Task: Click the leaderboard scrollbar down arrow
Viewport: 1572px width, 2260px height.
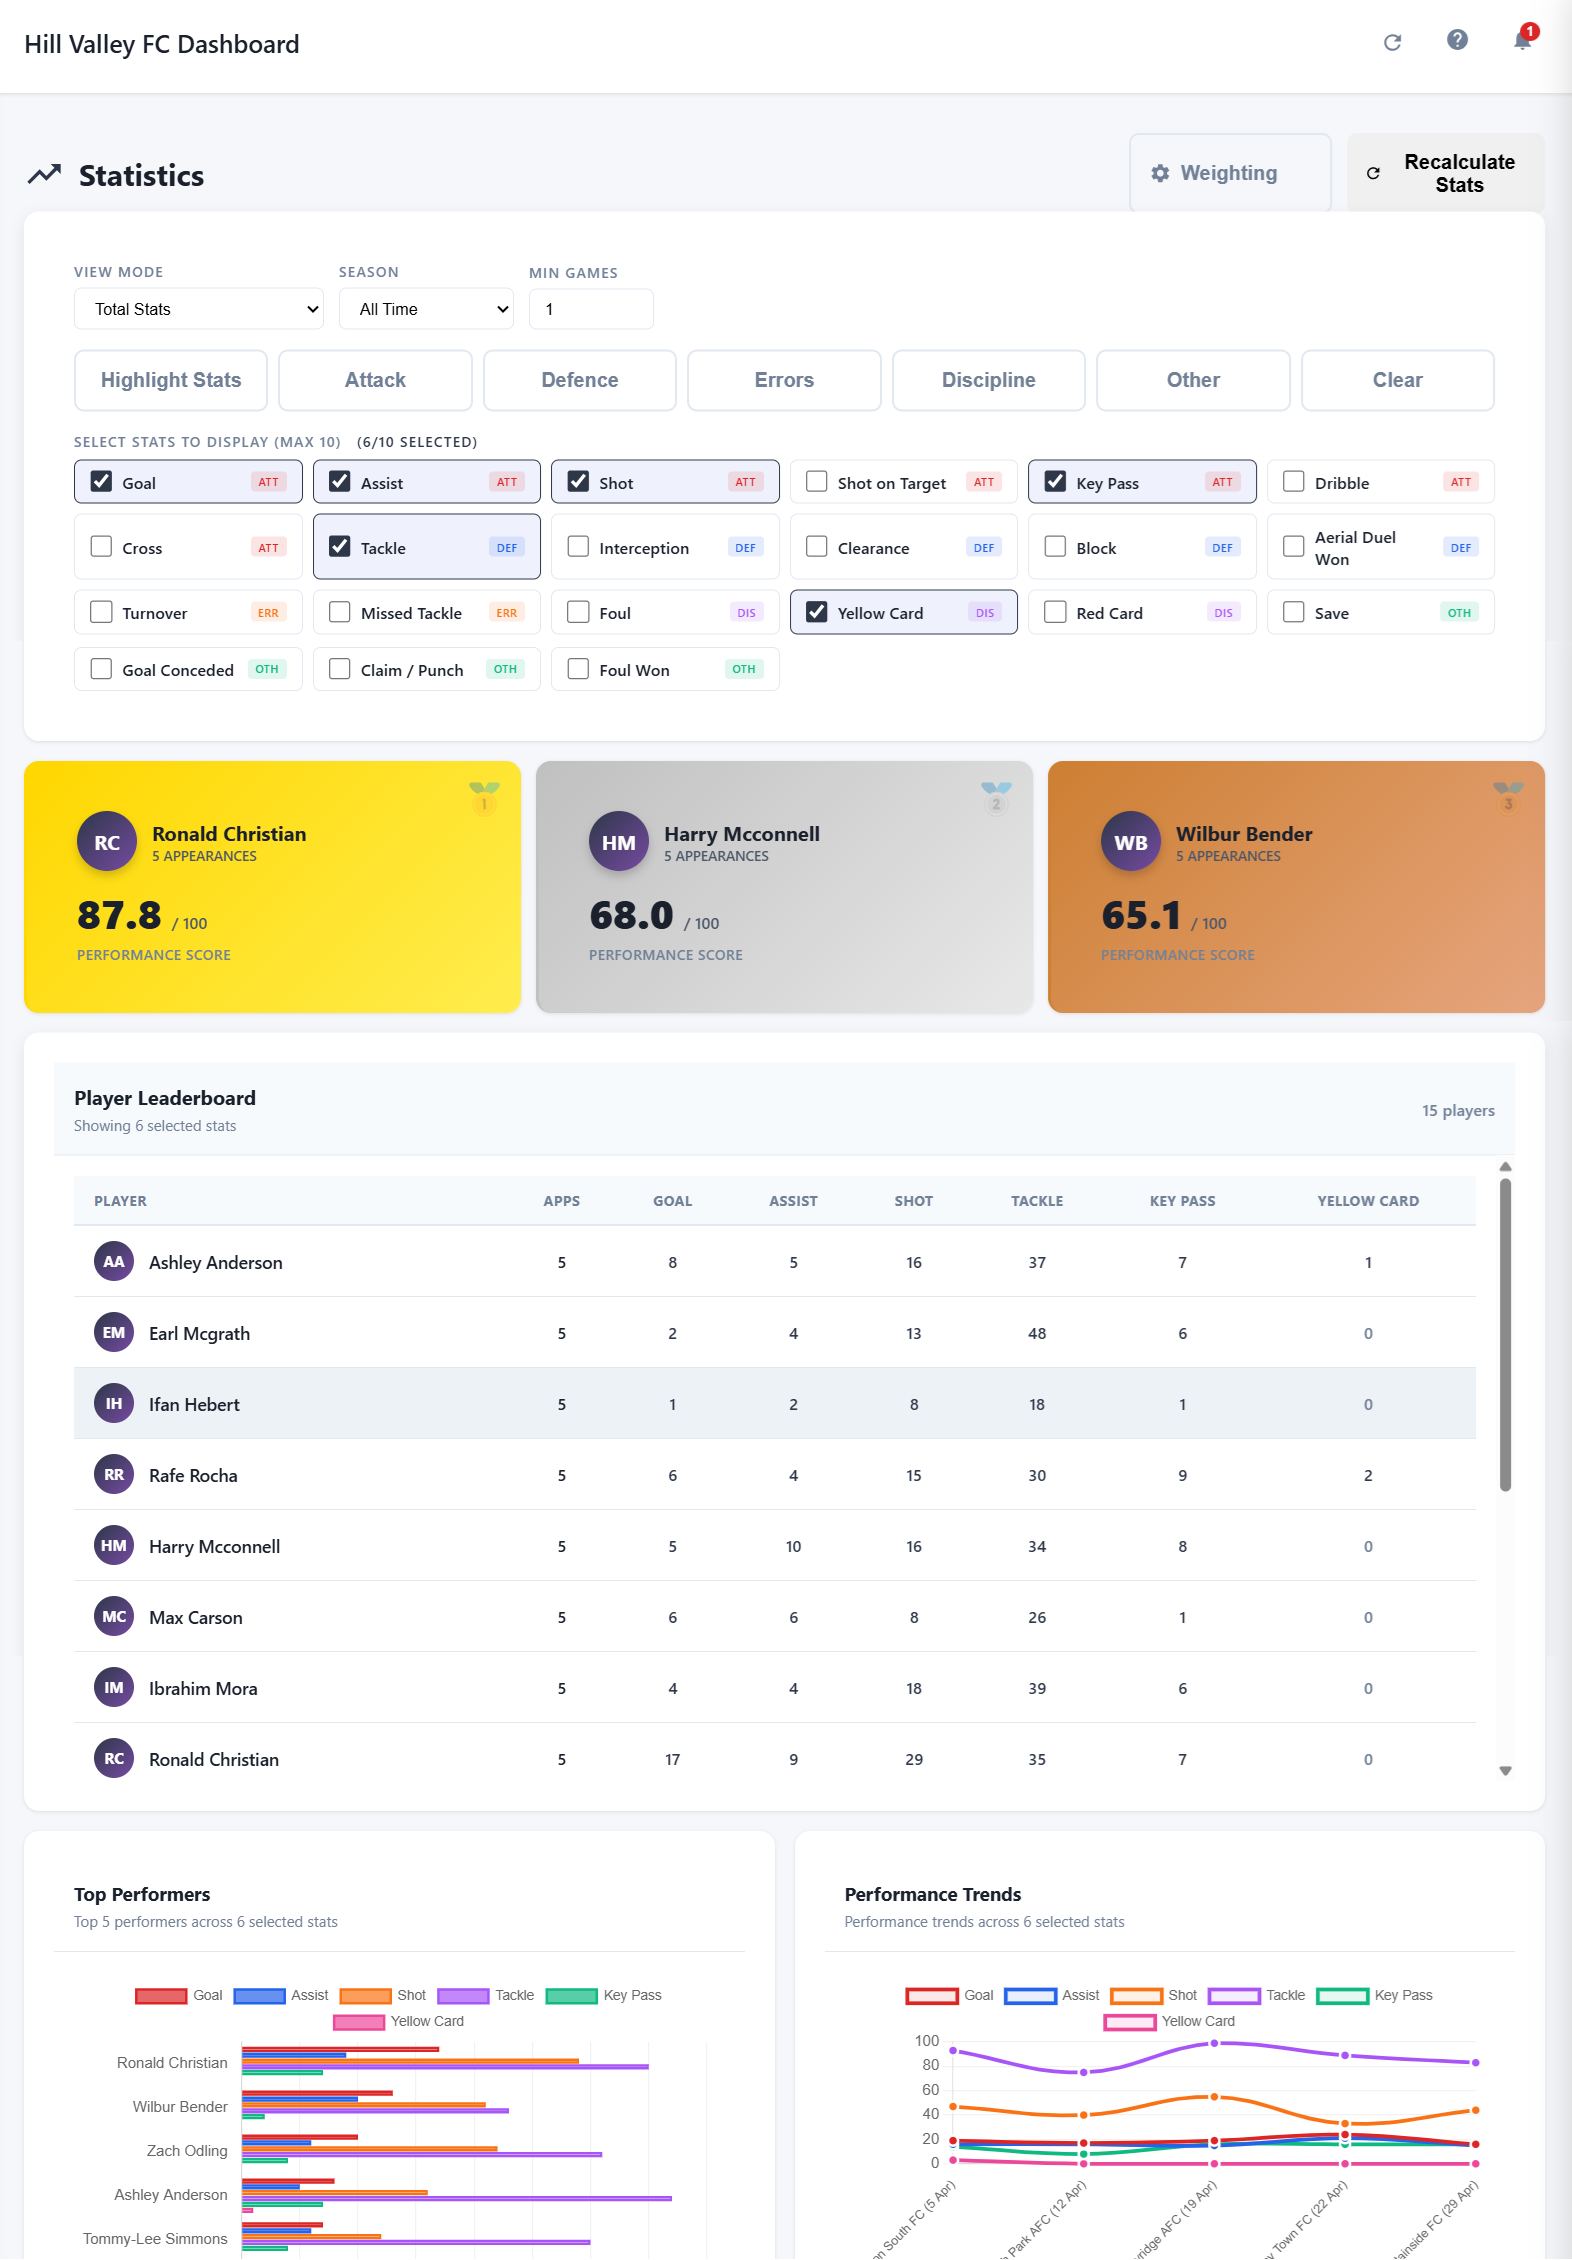Action: [1505, 1771]
